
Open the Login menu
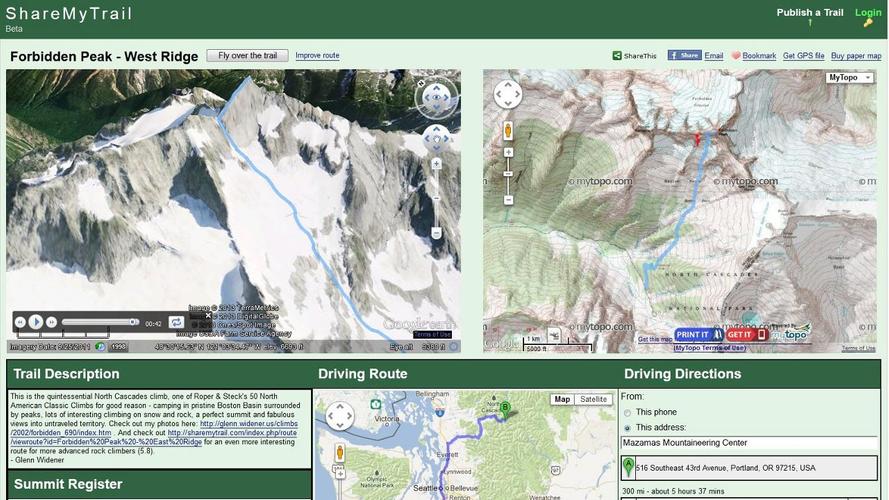pyautogui.click(x=868, y=13)
